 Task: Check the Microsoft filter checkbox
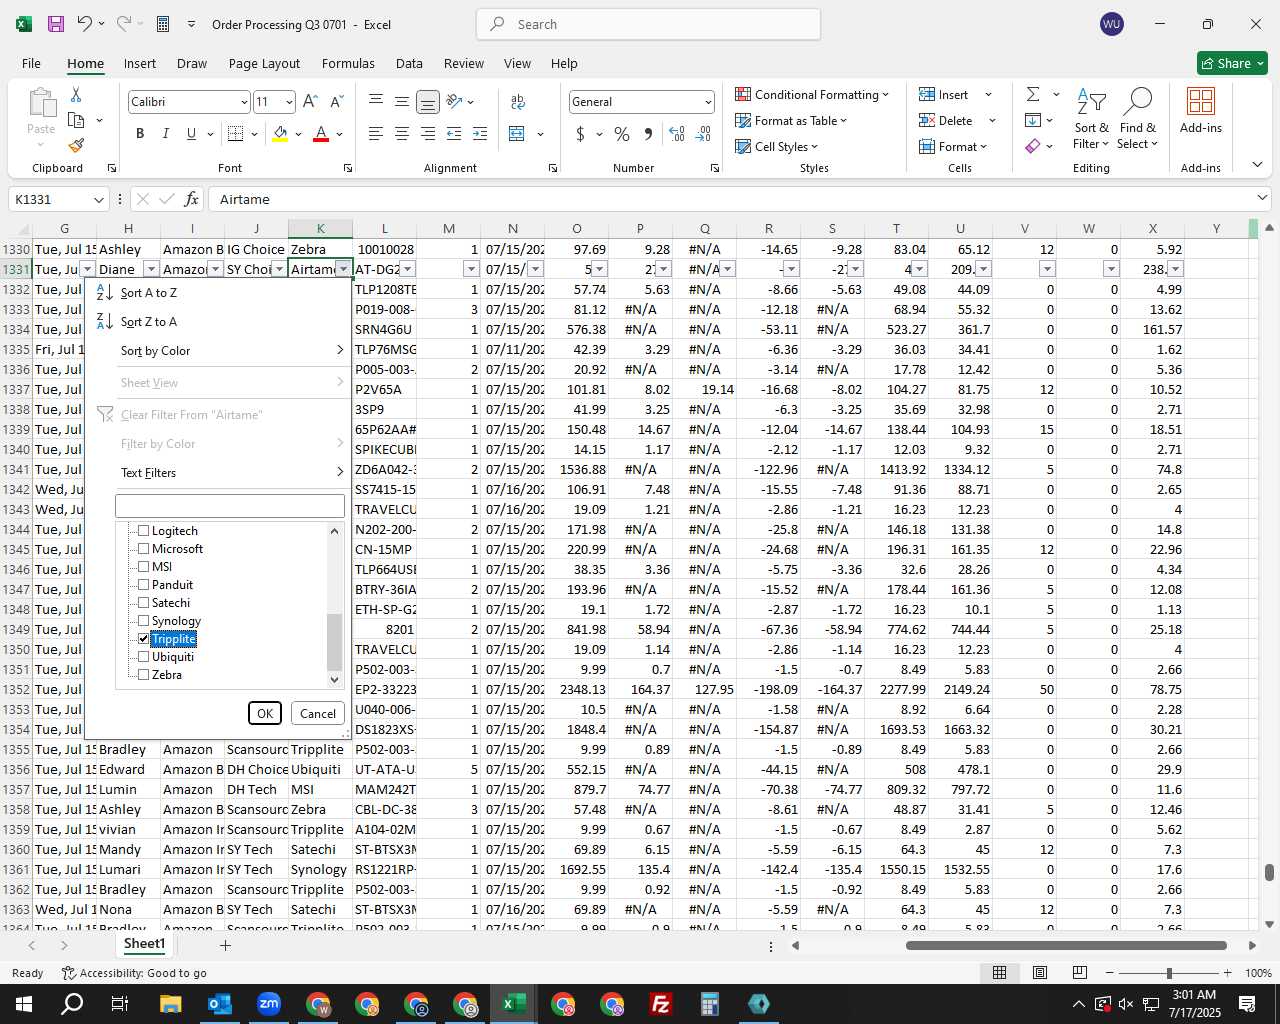pos(144,549)
